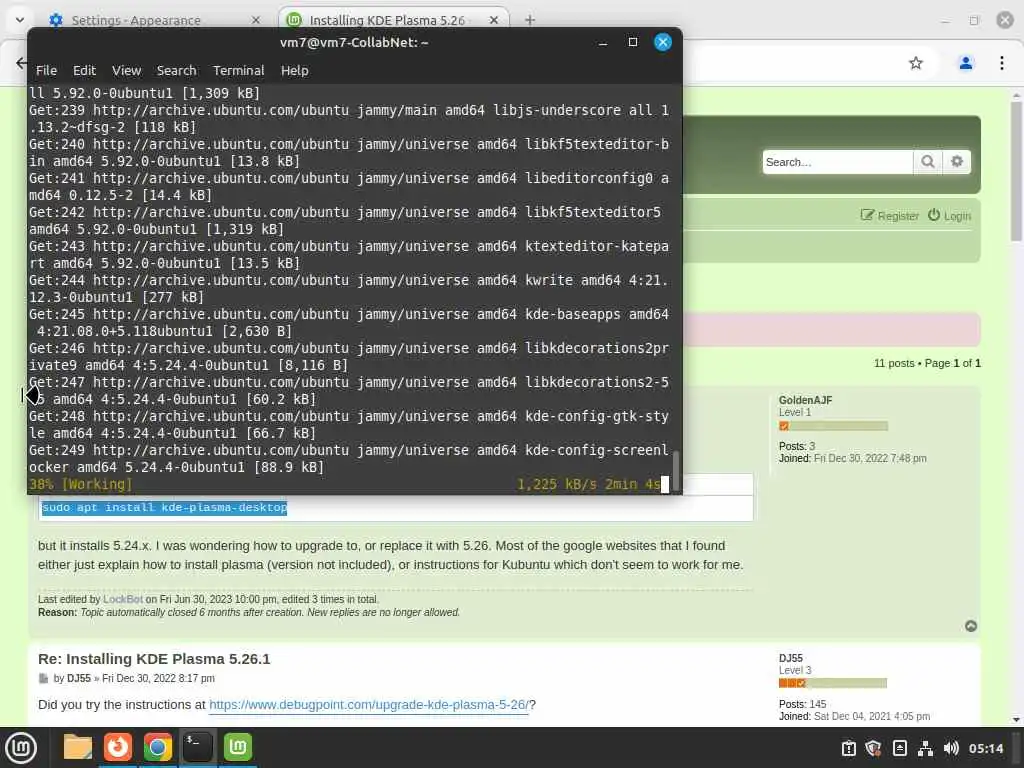Open the Terminal menu

point(238,71)
